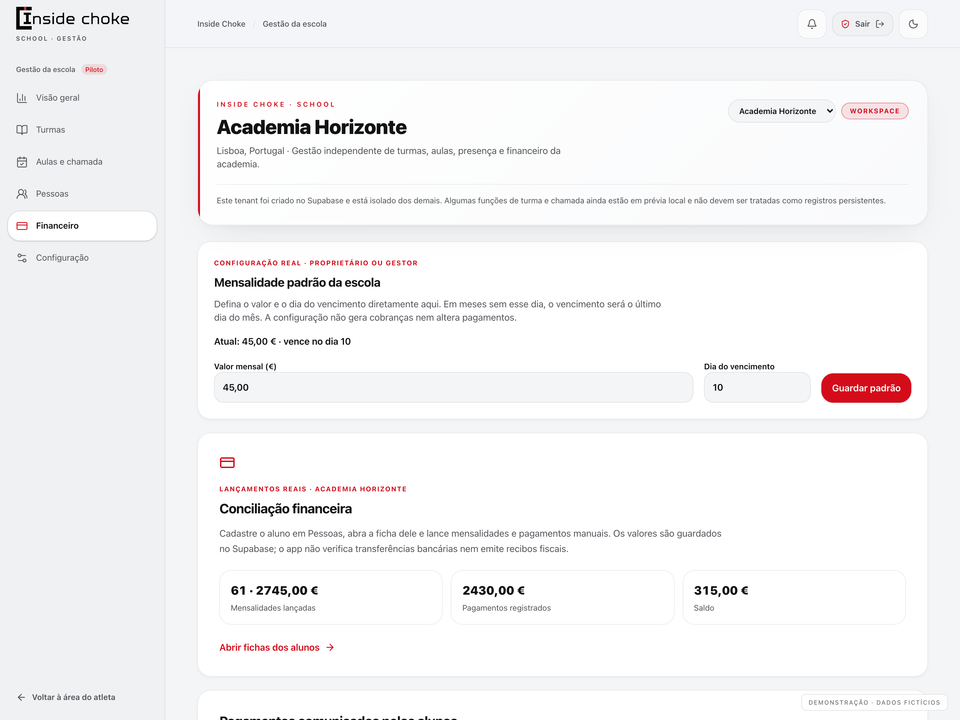The height and width of the screenshot is (720, 960).
Task: Click the shield icon on Sair button
Action: click(845, 24)
